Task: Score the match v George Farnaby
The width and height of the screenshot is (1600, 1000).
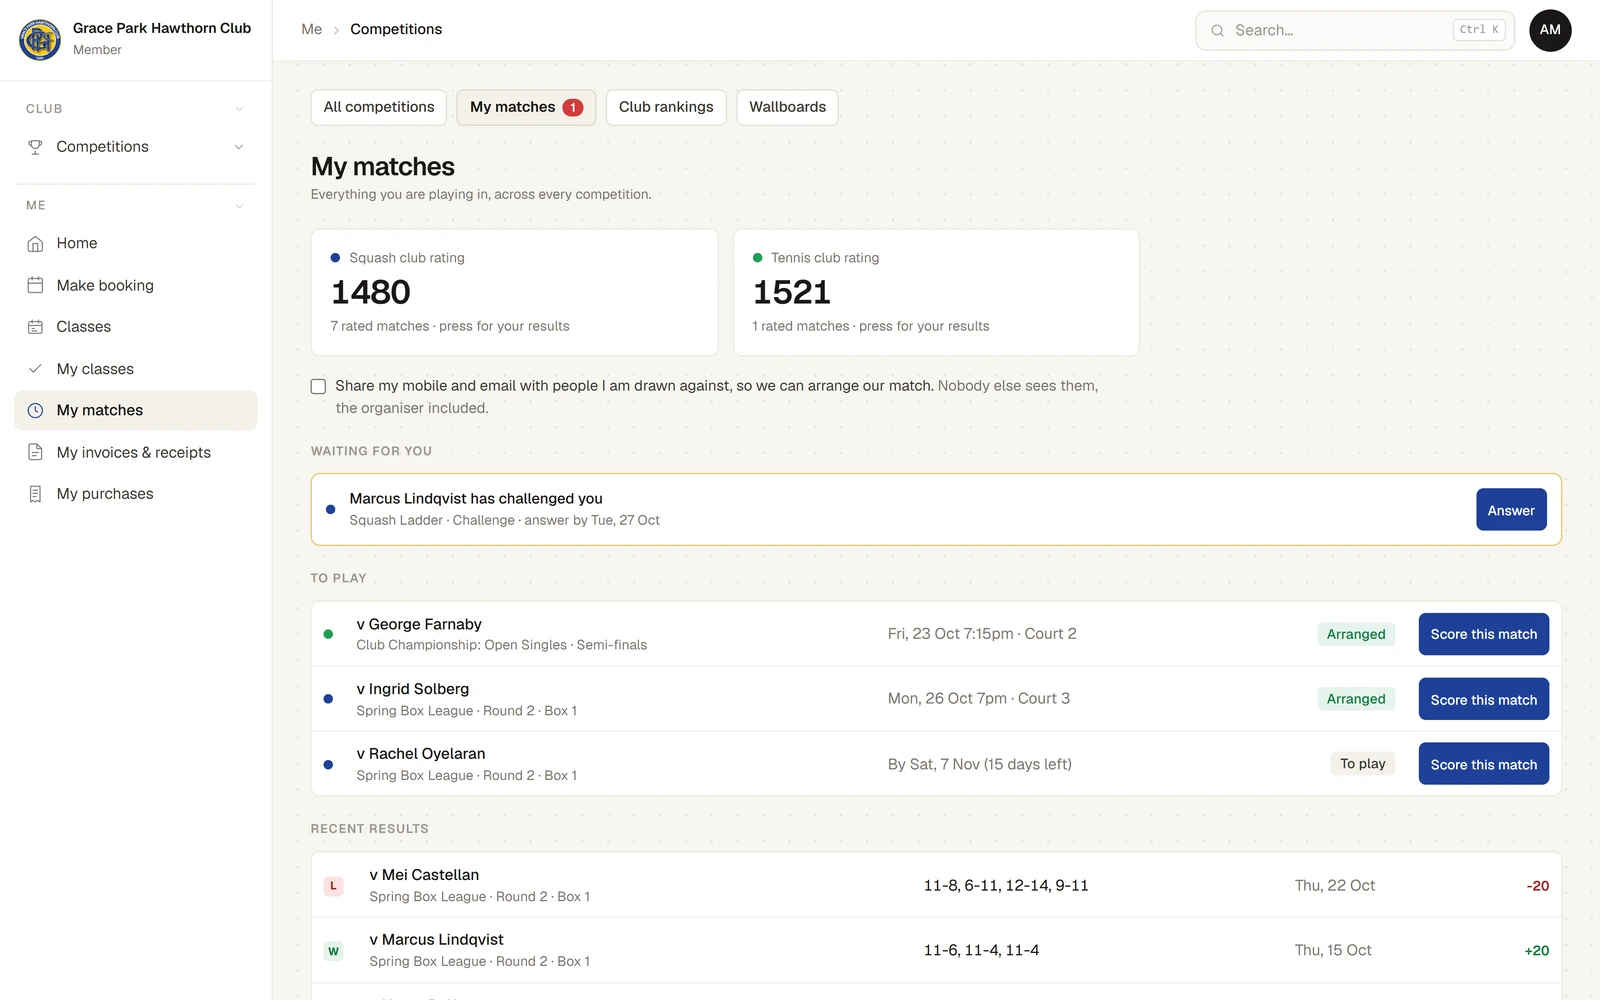Action: [x=1483, y=634]
